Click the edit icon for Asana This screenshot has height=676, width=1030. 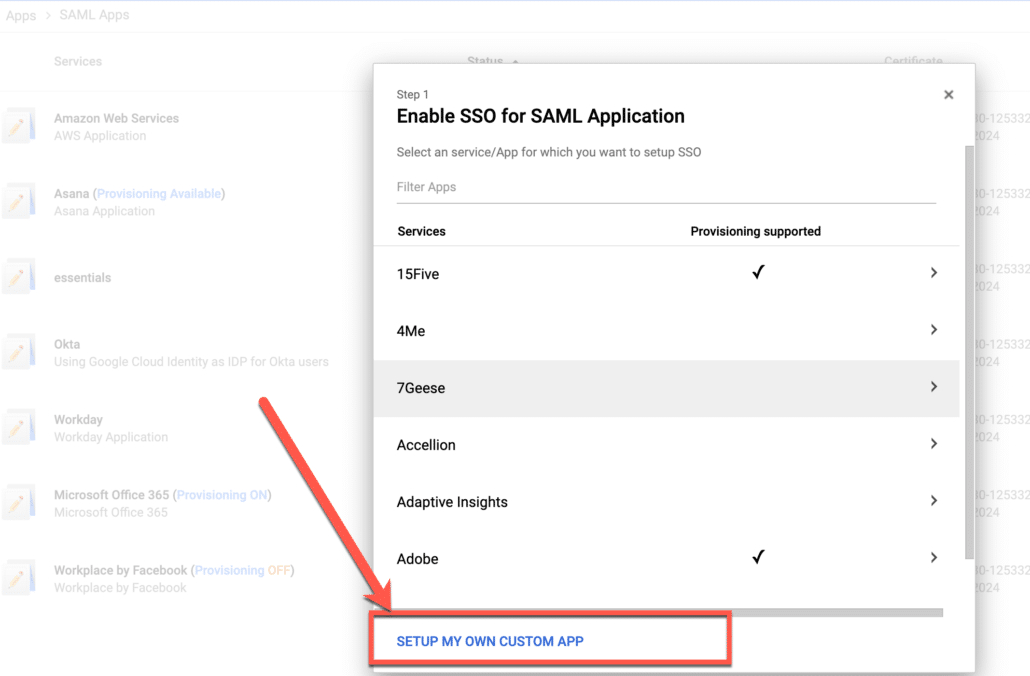pyautogui.click(x=18, y=202)
